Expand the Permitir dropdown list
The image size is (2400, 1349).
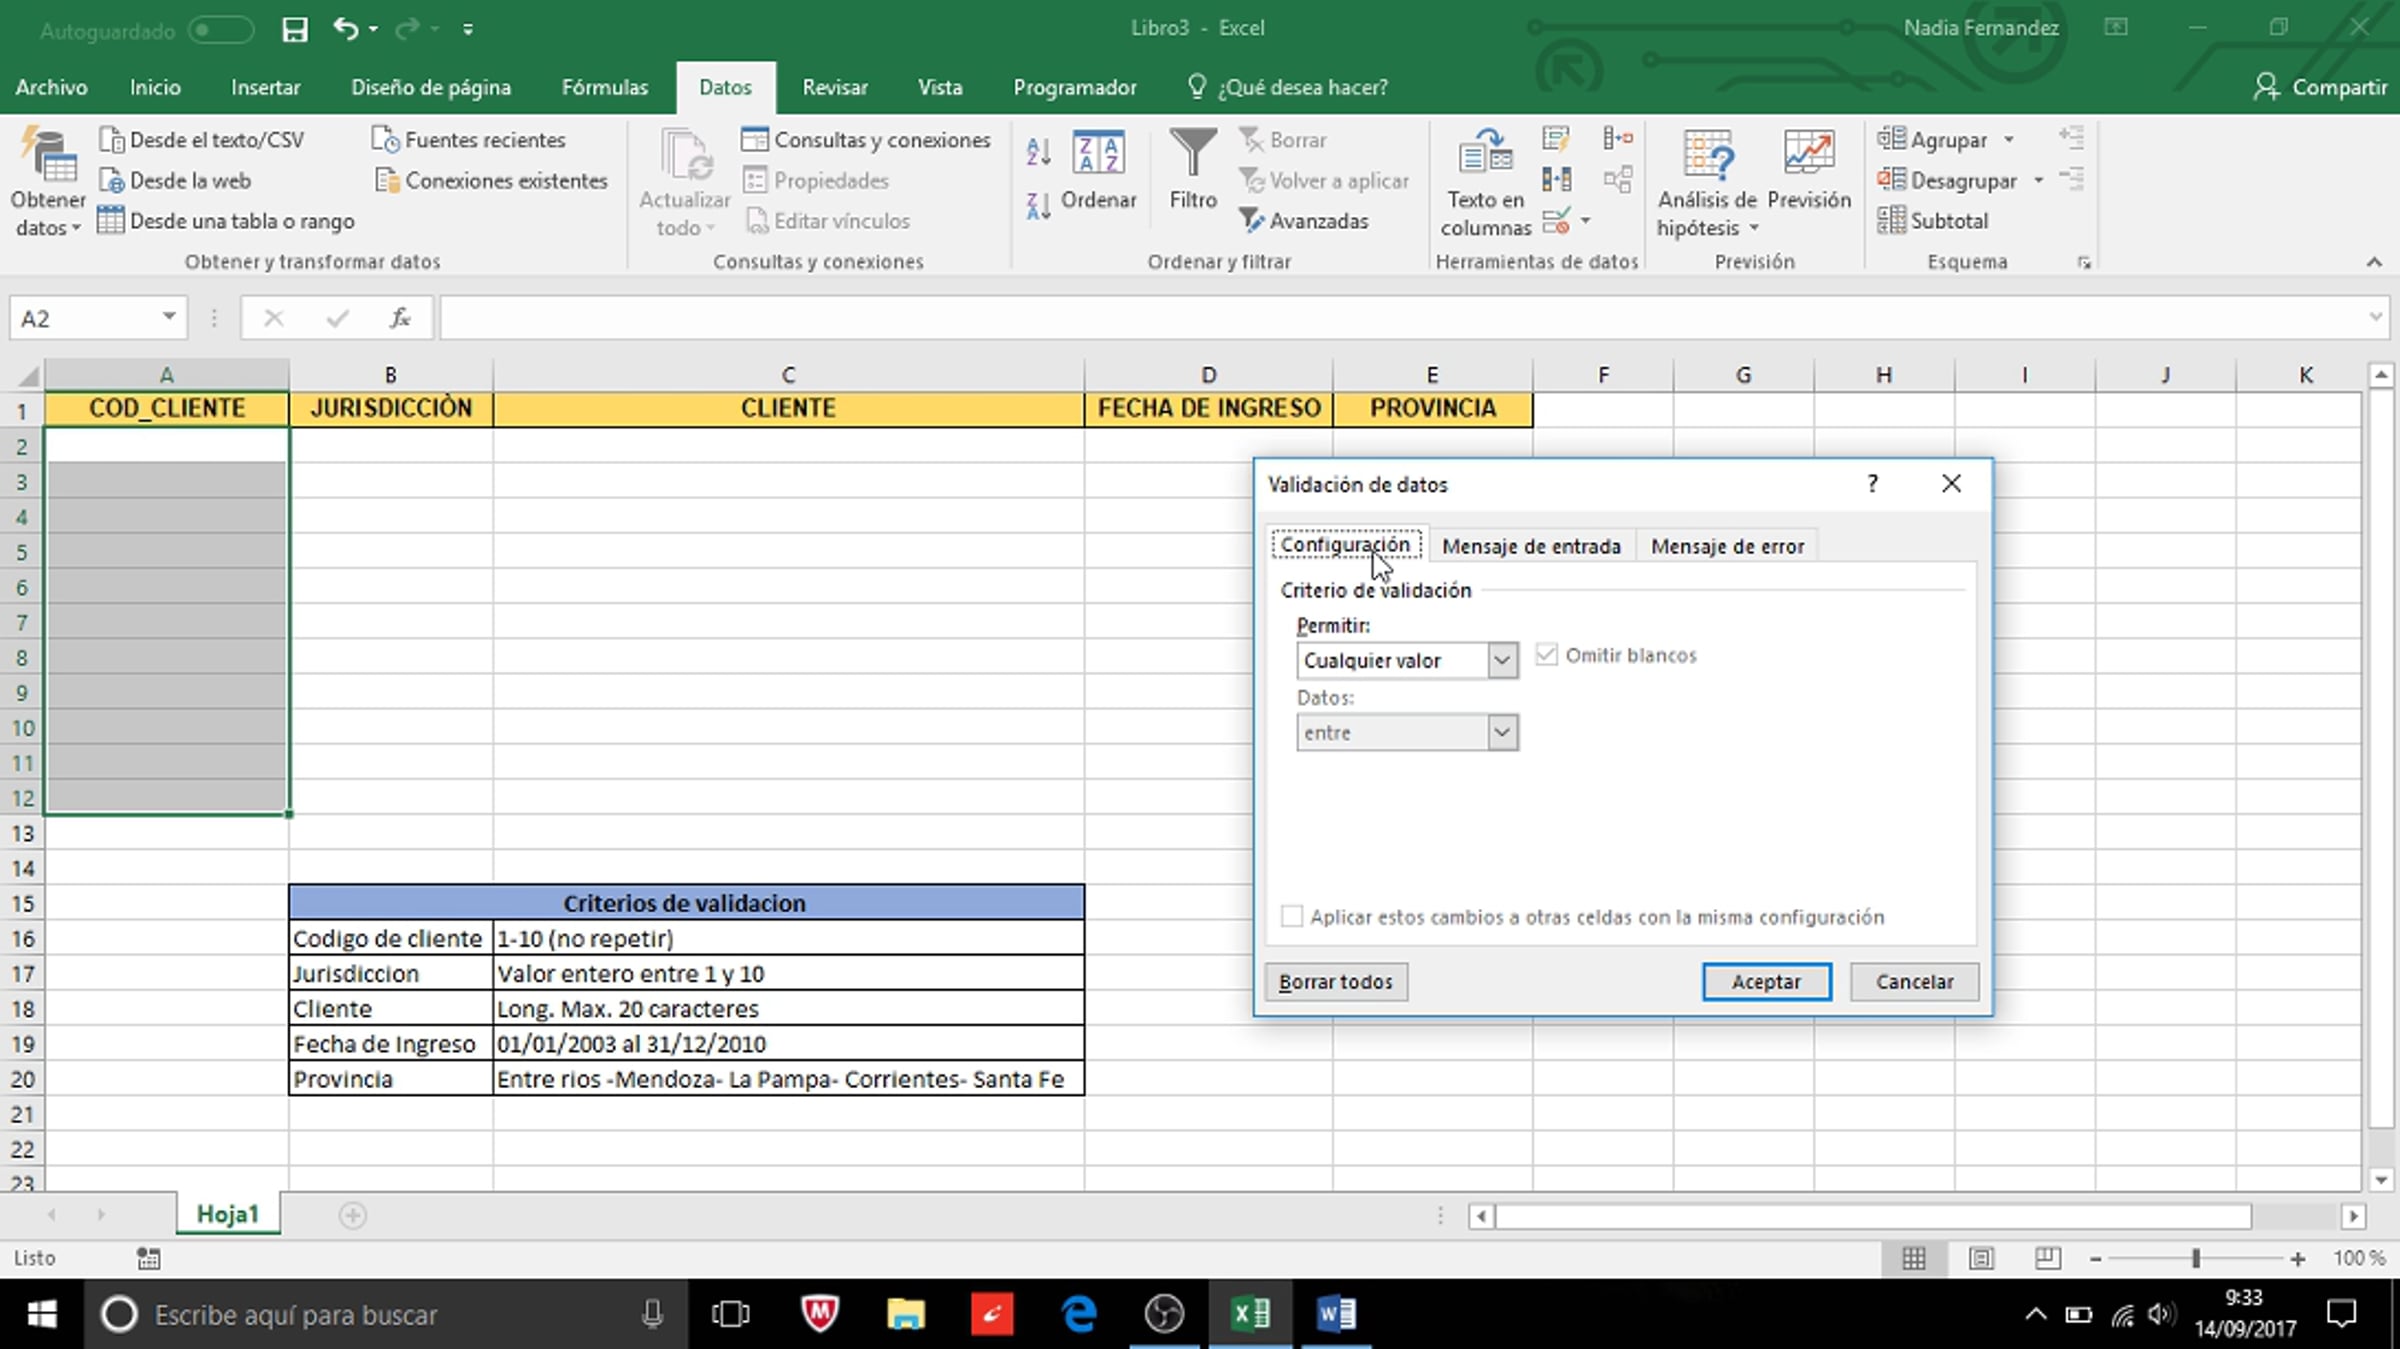tap(1501, 660)
